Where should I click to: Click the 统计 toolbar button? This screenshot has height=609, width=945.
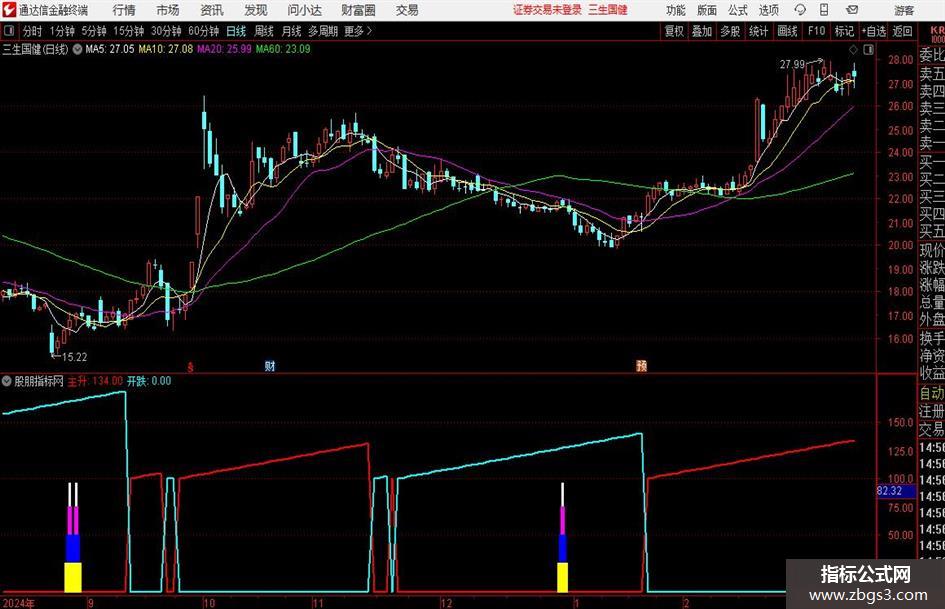click(758, 31)
